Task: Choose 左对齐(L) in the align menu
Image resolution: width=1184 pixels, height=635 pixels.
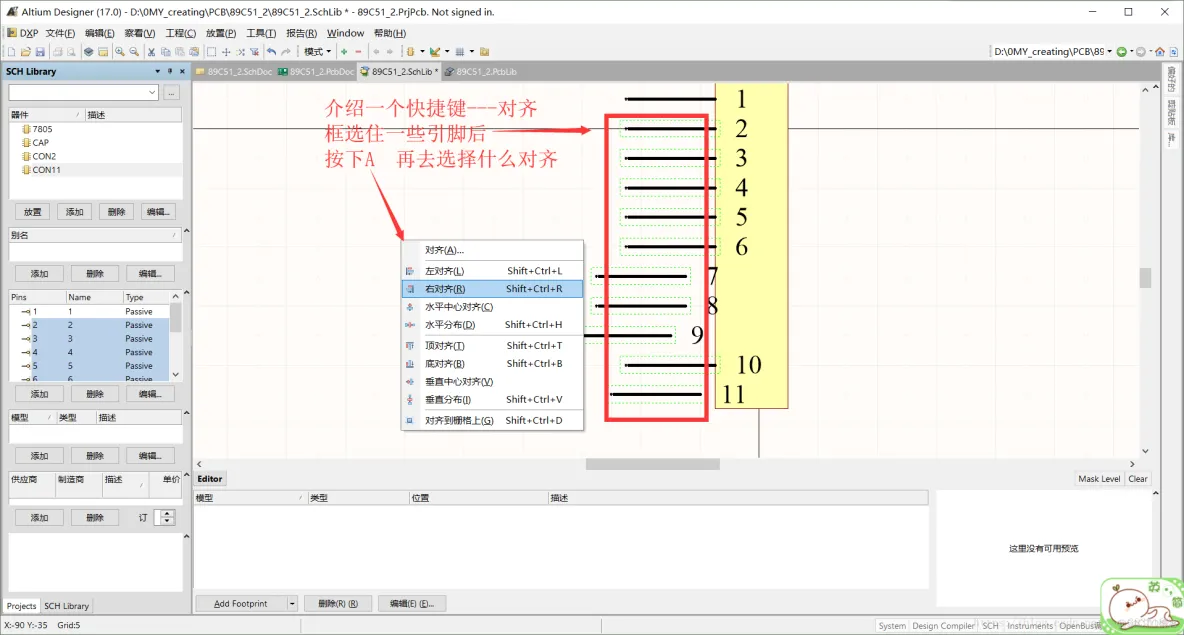Action: tap(492, 270)
